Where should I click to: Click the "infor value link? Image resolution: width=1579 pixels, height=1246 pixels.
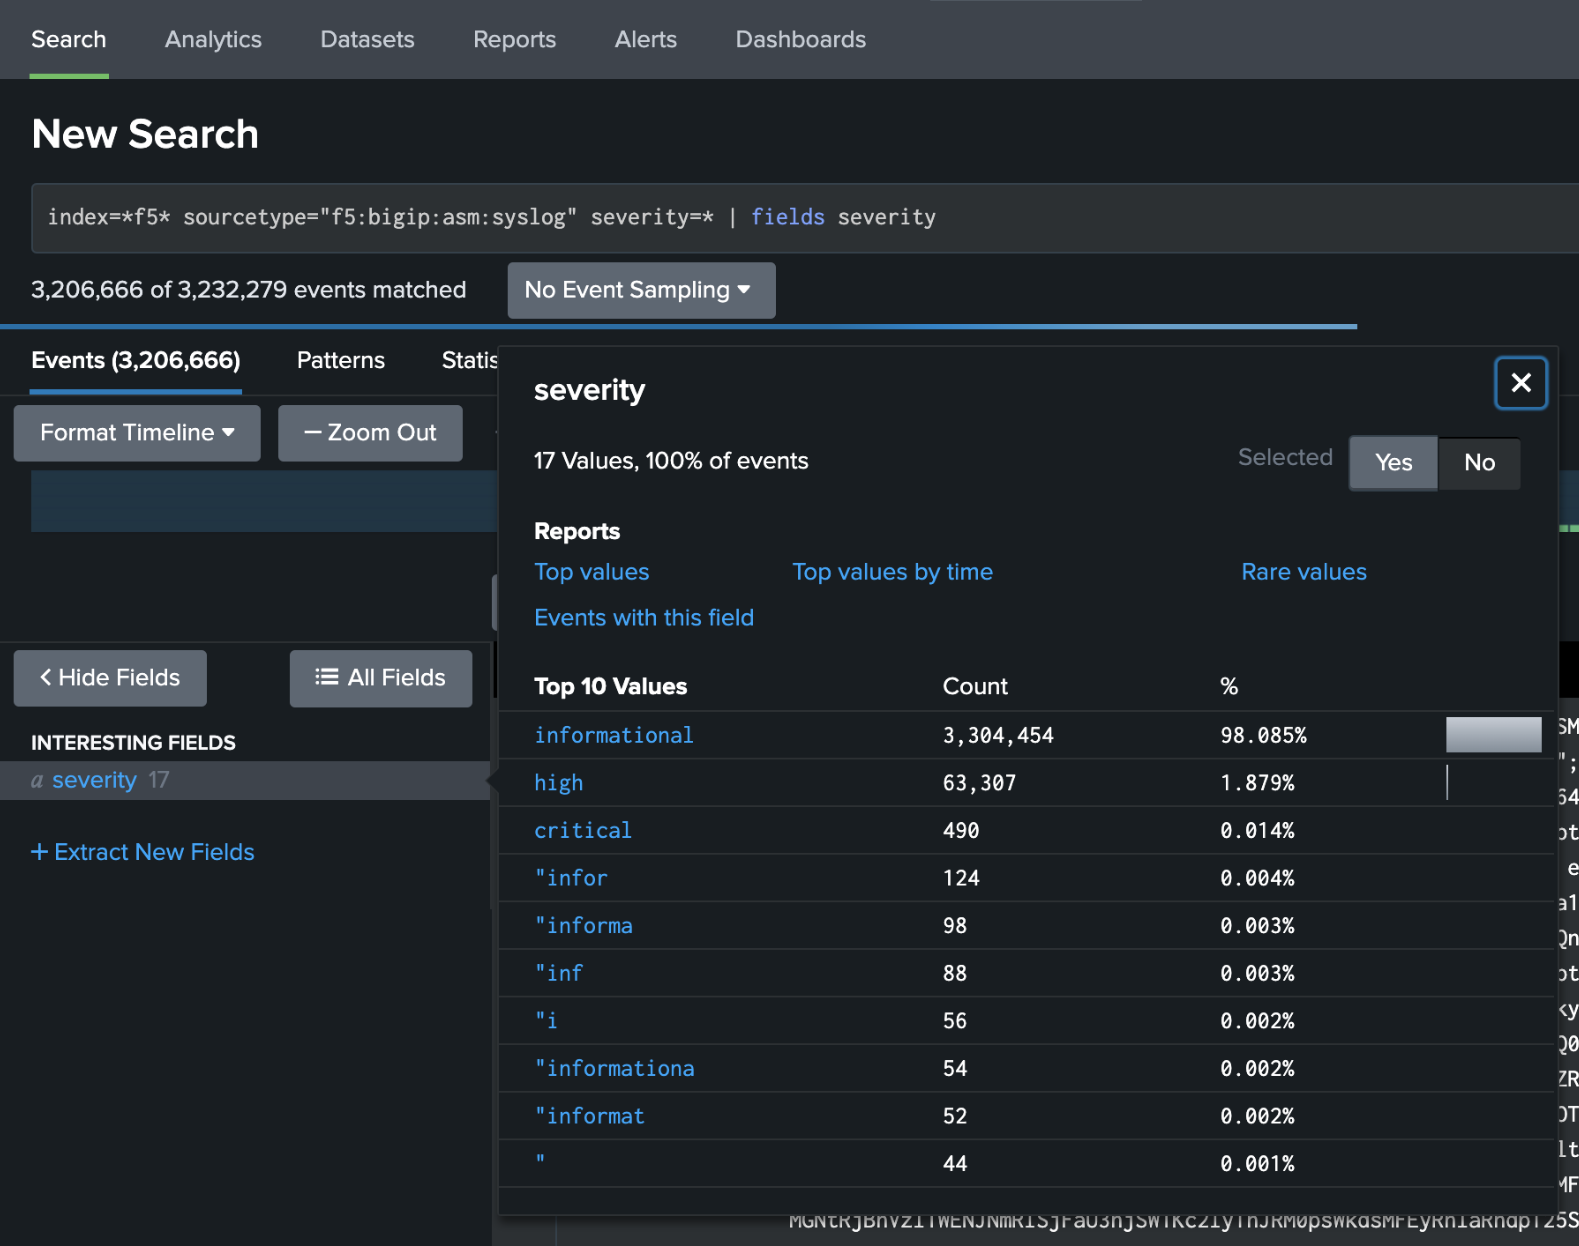tap(571, 878)
